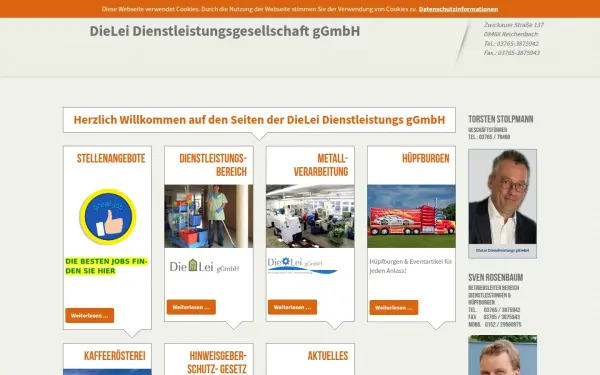Click Weiterlesen button in Dienstleistungsbereich card
Image resolution: width=600 pixels, height=375 pixels.
(191, 307)
